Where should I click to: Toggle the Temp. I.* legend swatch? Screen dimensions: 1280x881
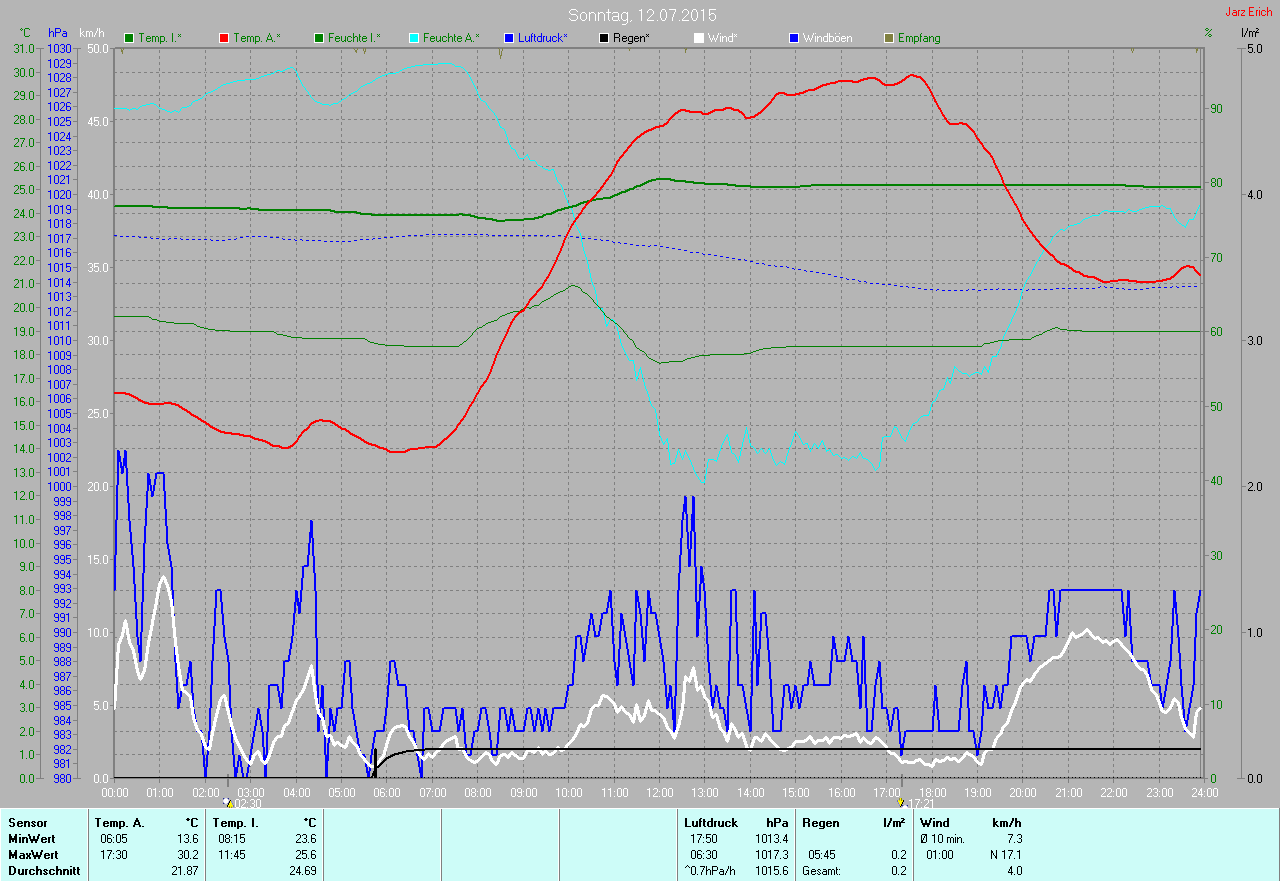pos(129,38)
